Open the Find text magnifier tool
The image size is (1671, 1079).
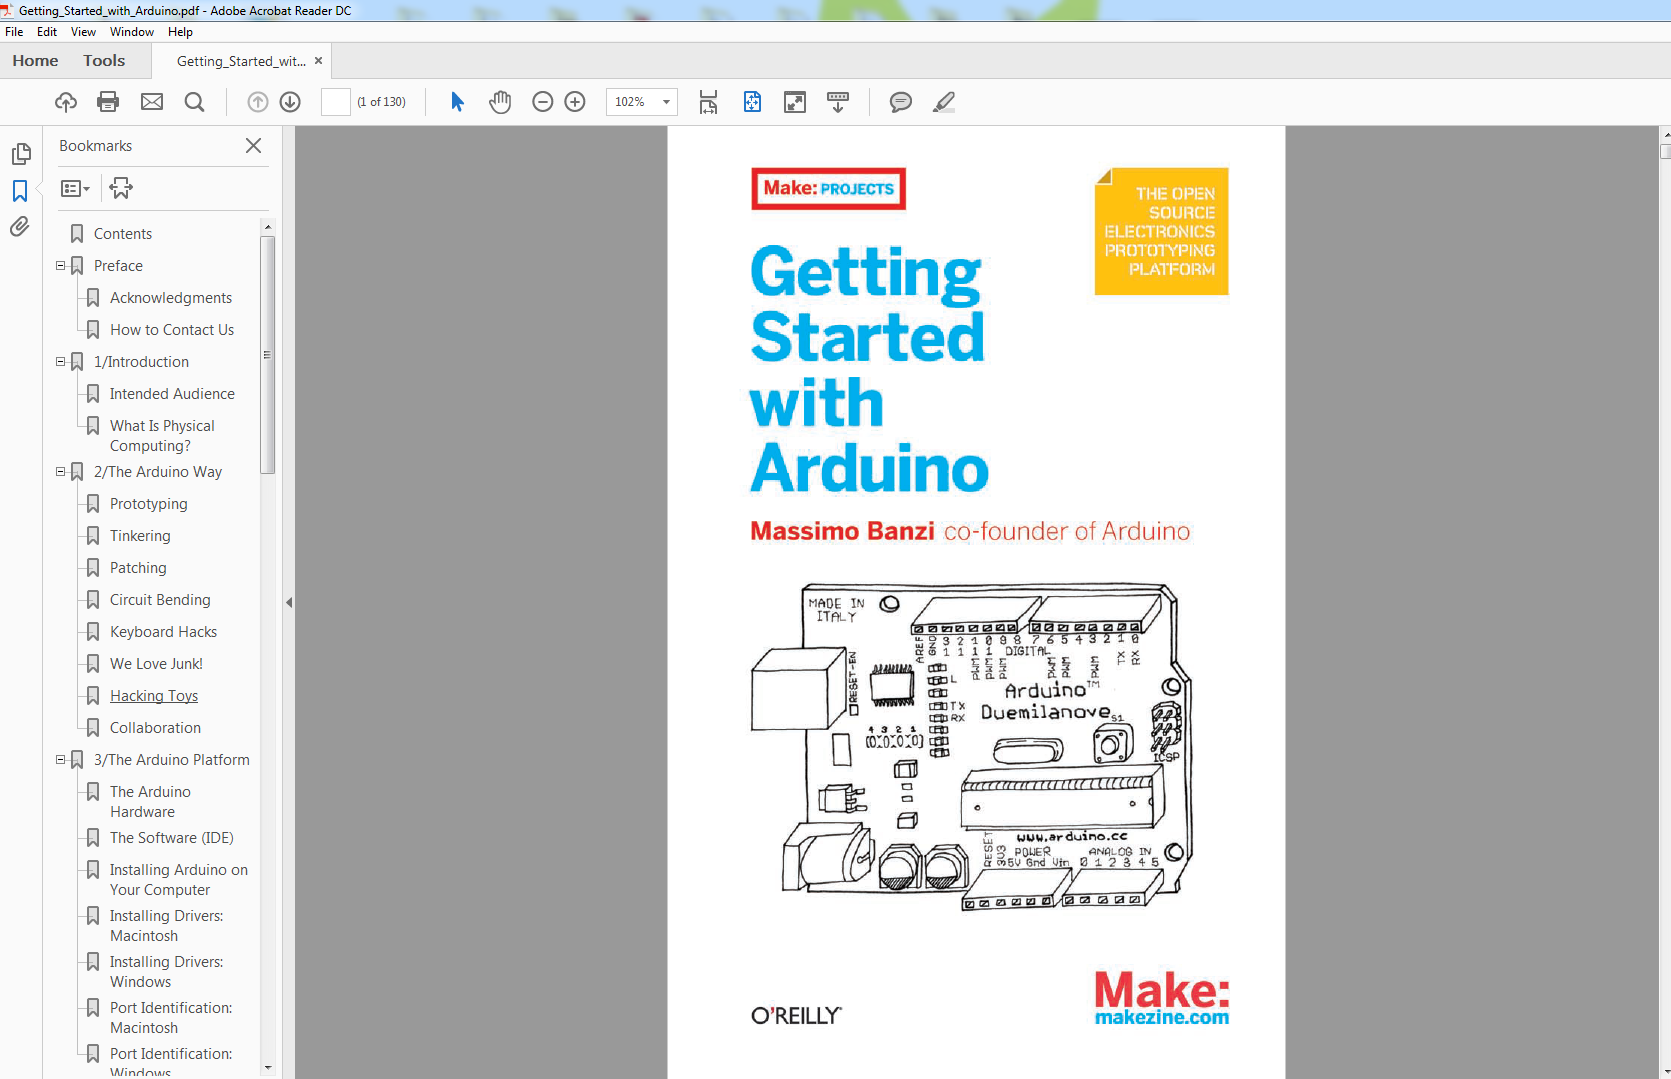coord(195,102)
